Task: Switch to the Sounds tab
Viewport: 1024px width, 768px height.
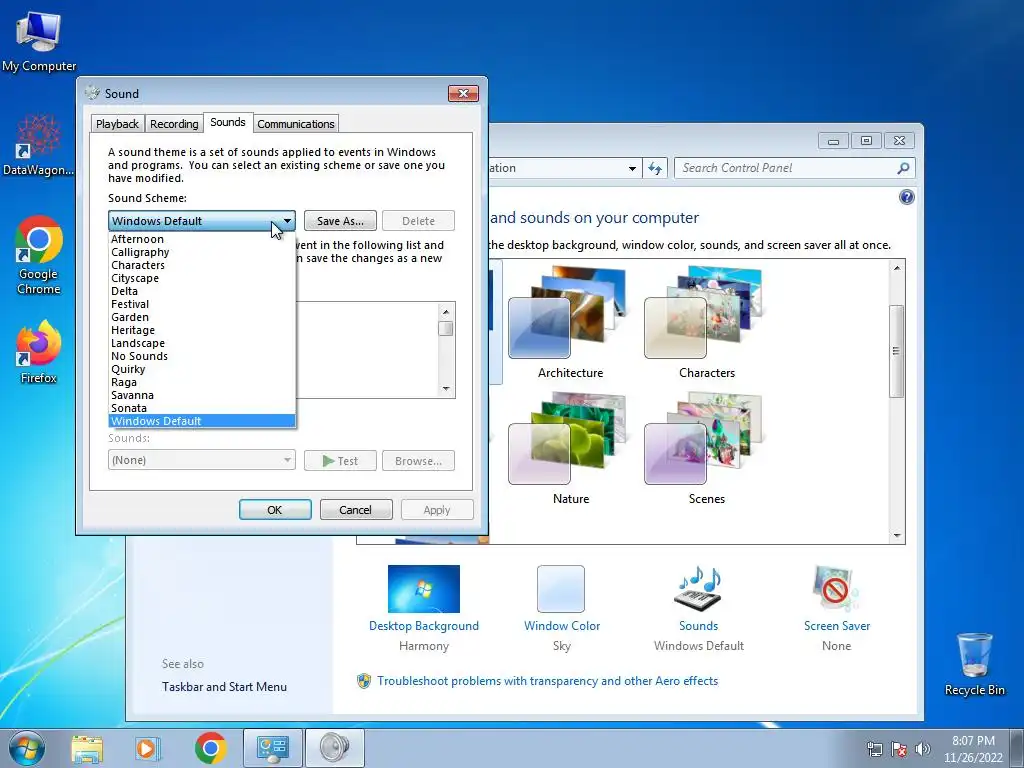Action: click(228, 122)
